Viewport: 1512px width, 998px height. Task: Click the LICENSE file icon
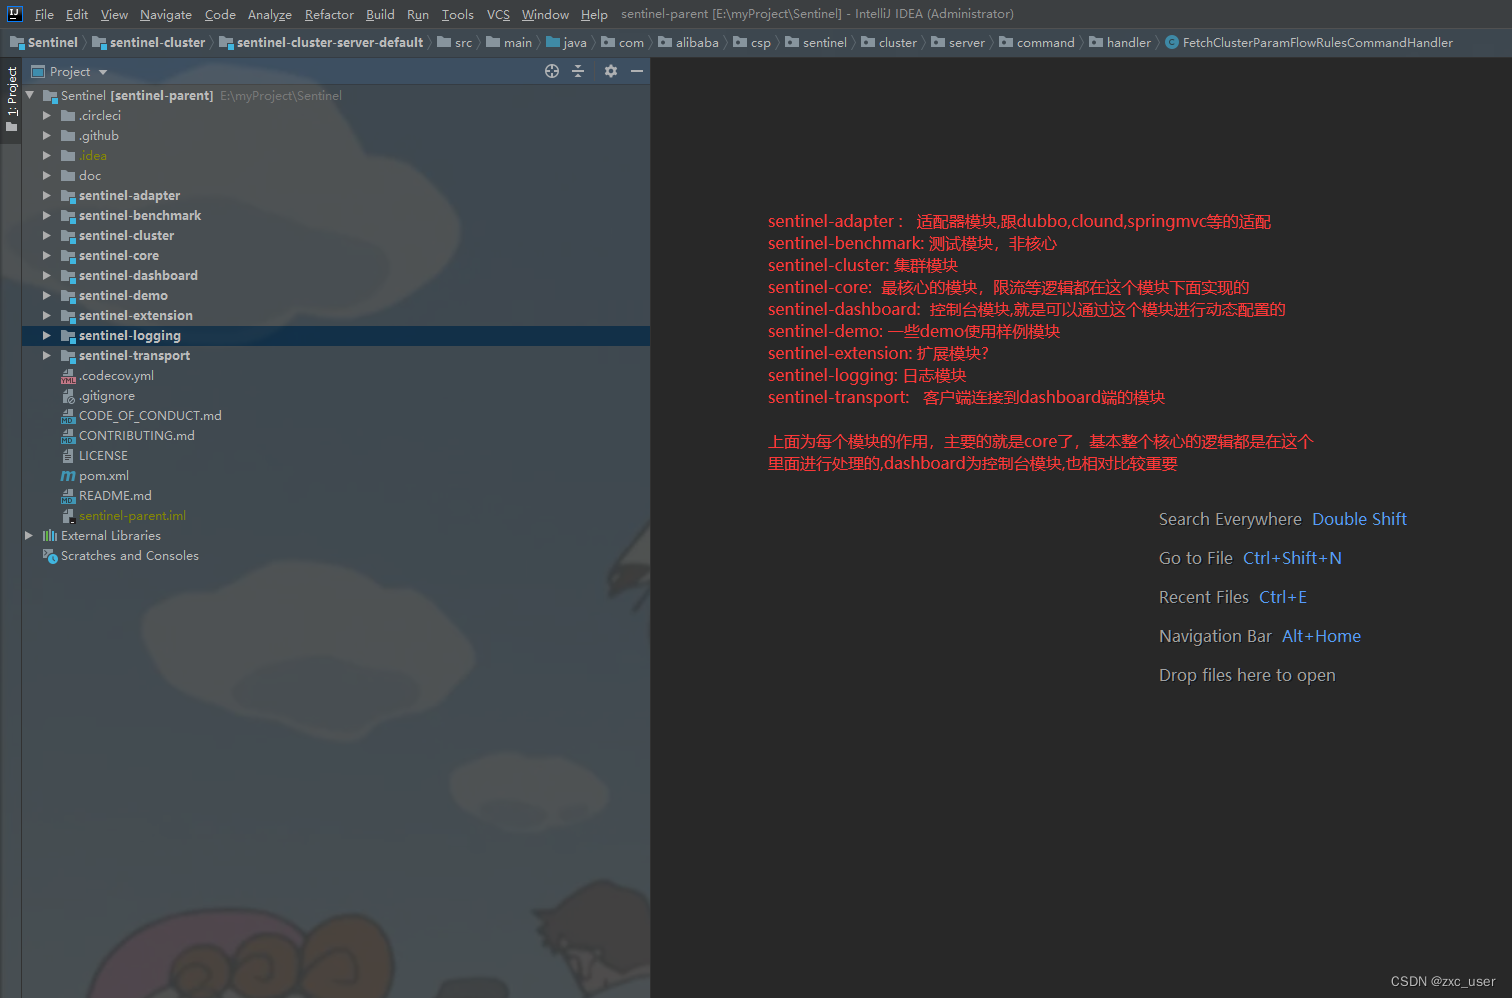(x=68, y=456)
